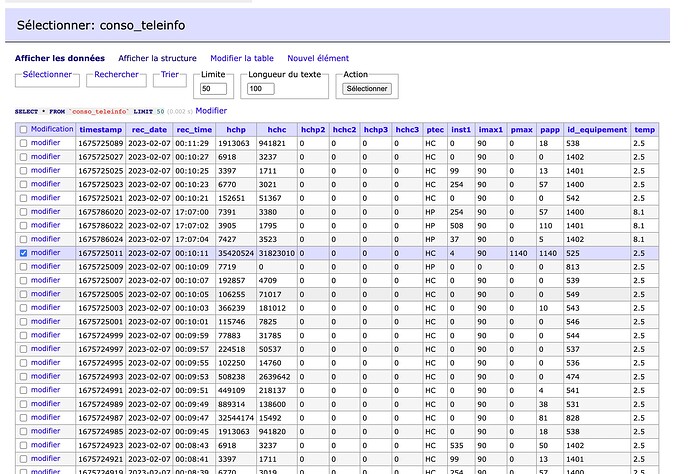Sort by the papp column header
The width and height of the screenshot is (690, 474).
[x=549, y=130]
